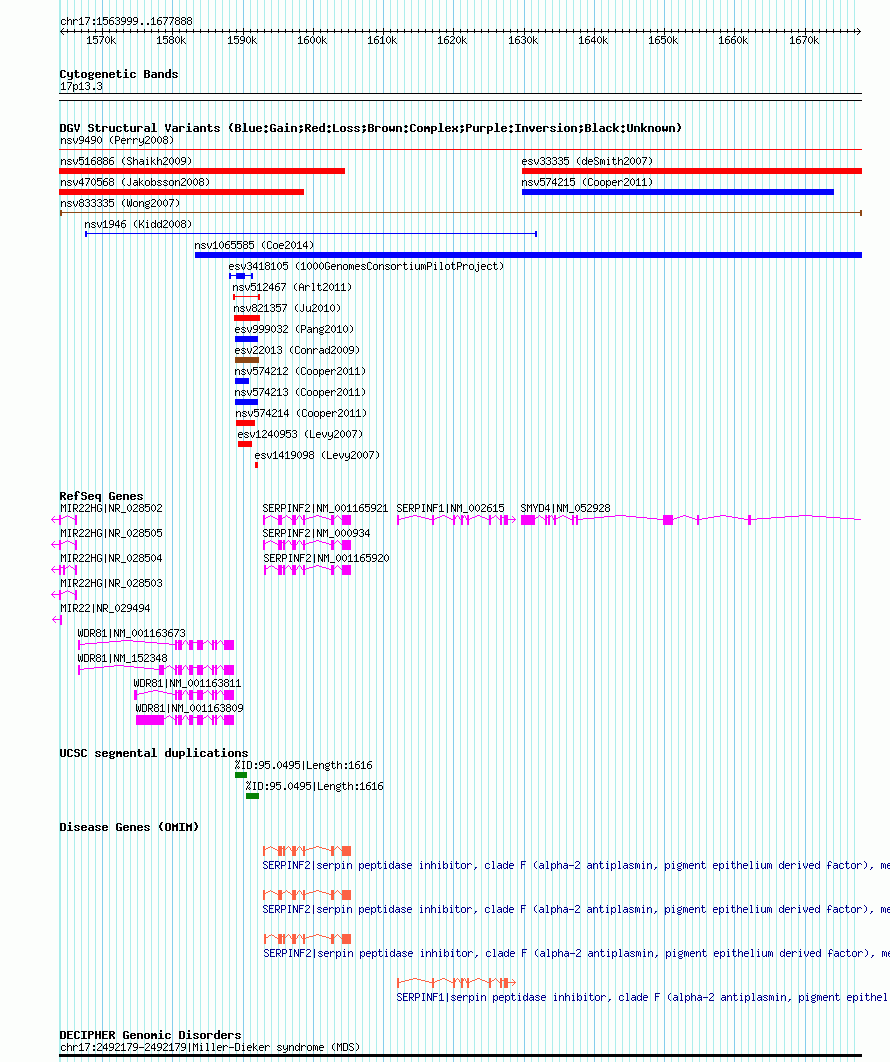Select the nsv1946 (Kidd2008) variant line
Image resolution: width=890 pixels, height=1062 pixels.
click(x=311, y=234)
